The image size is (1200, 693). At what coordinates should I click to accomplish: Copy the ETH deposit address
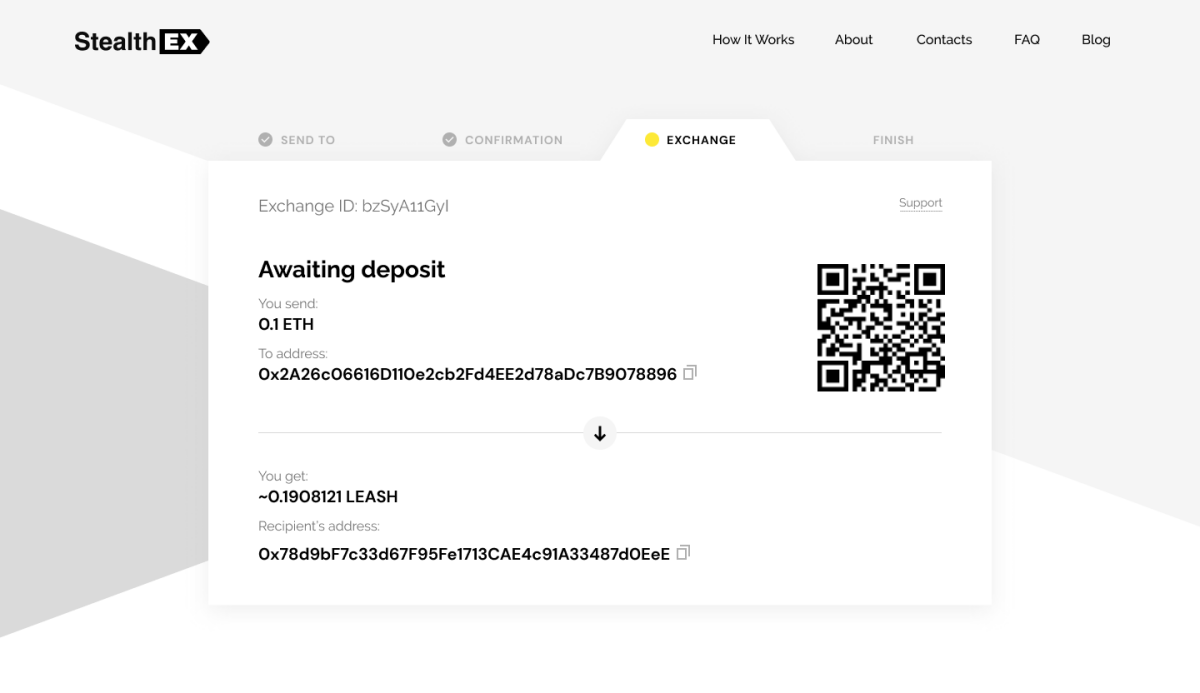tap(690, 372)
